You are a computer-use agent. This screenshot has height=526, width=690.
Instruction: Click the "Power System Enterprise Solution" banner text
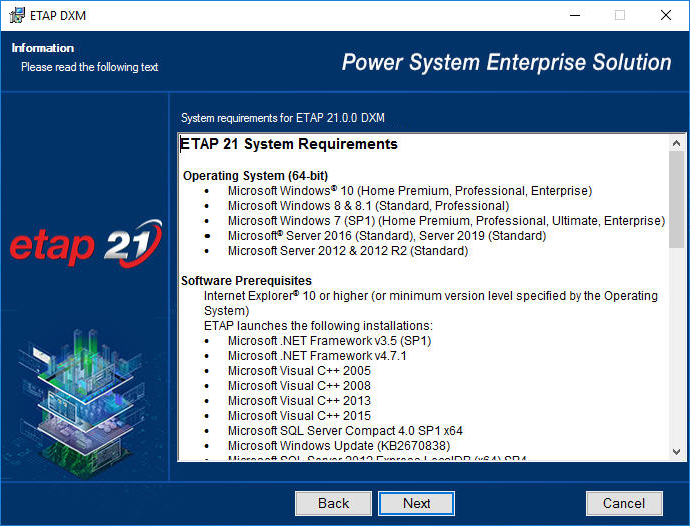click(506, 63)
